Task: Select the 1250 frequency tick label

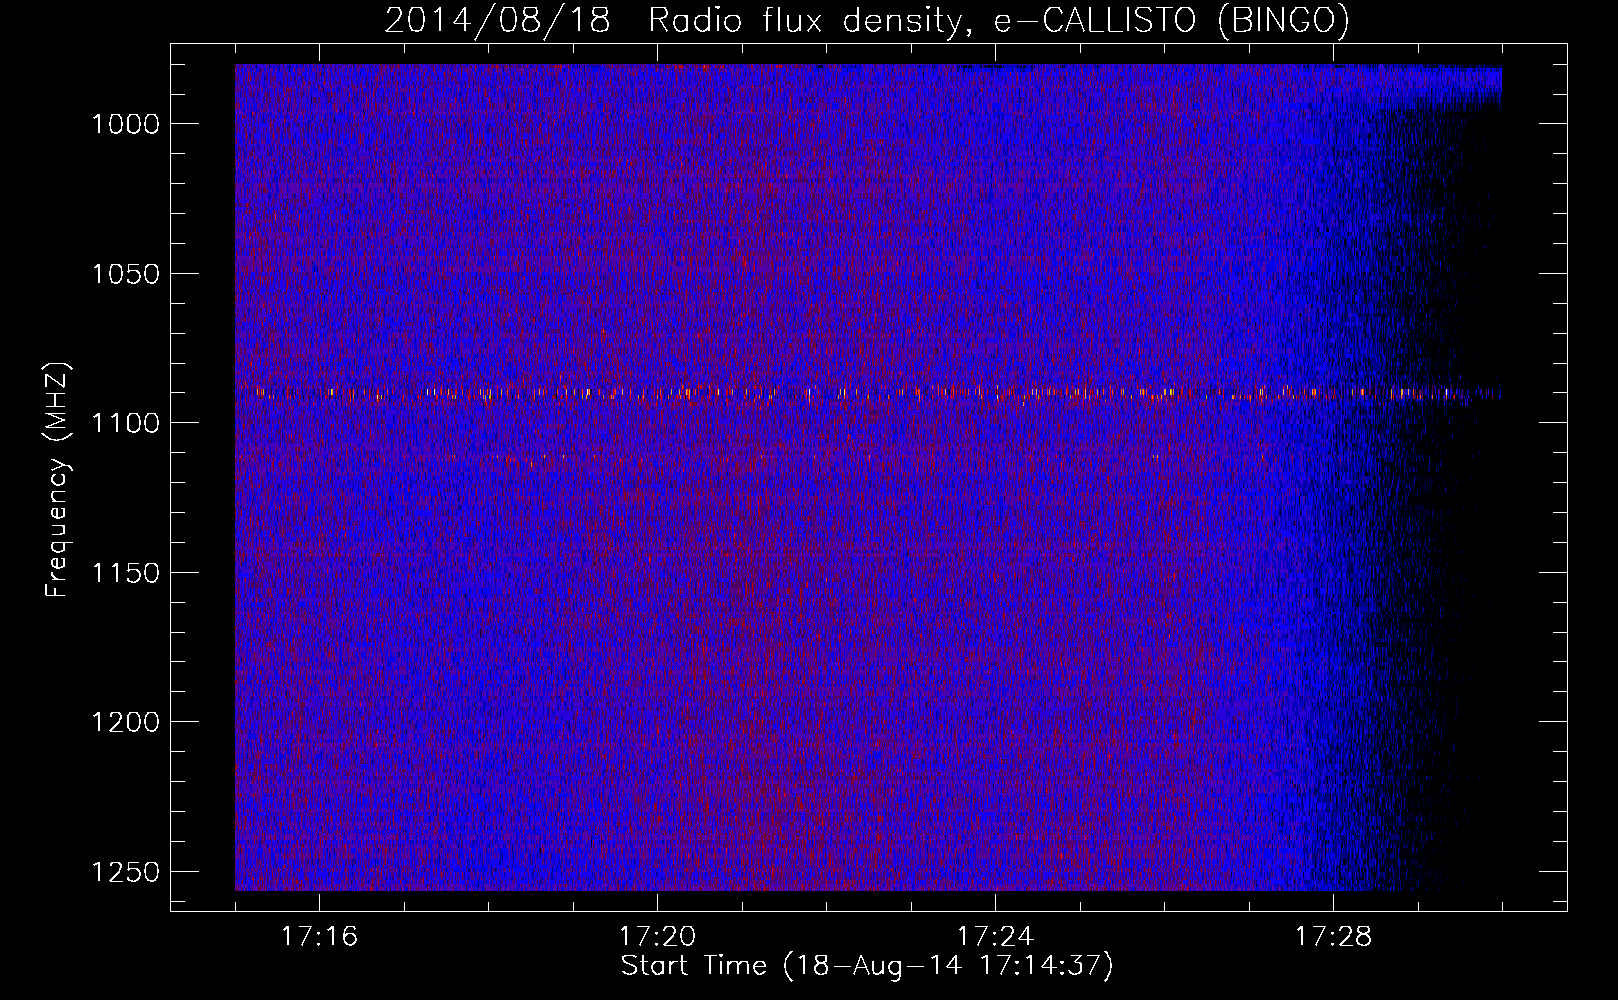Action: (x=125, y=872)
